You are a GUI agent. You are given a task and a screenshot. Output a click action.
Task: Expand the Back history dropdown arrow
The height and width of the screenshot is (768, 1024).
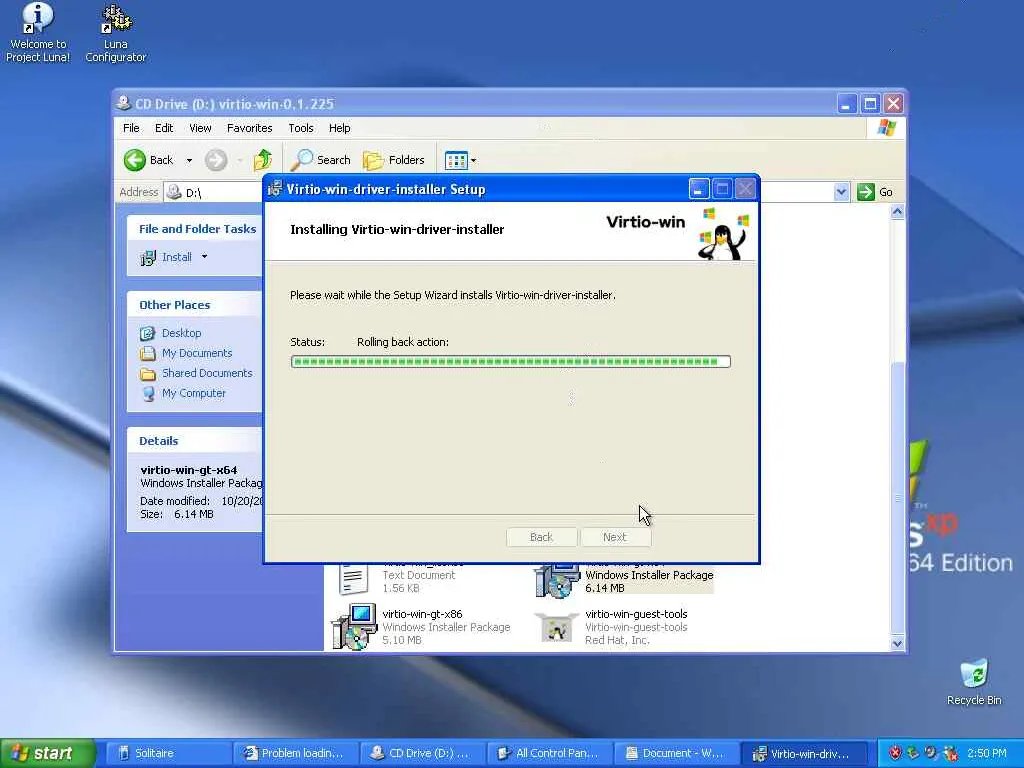click(x=189, y=160)
